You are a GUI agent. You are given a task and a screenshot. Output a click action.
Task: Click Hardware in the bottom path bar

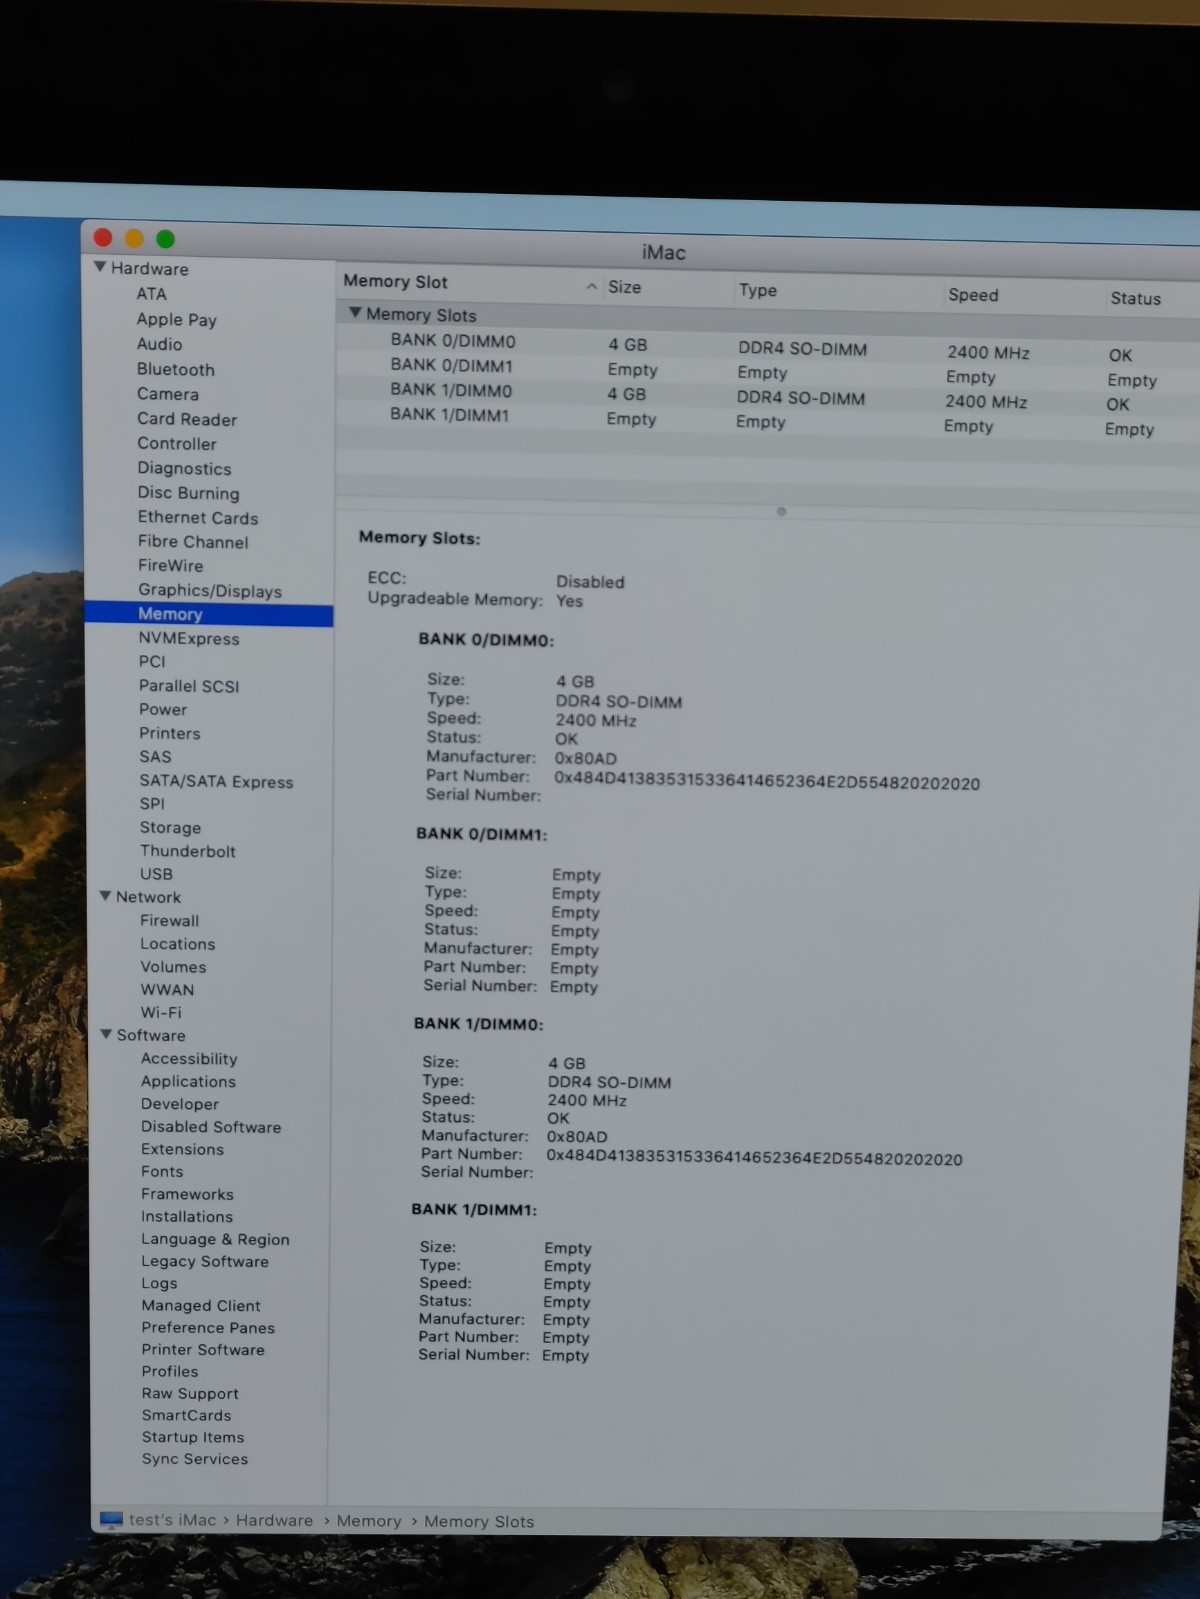[274, 1520]
